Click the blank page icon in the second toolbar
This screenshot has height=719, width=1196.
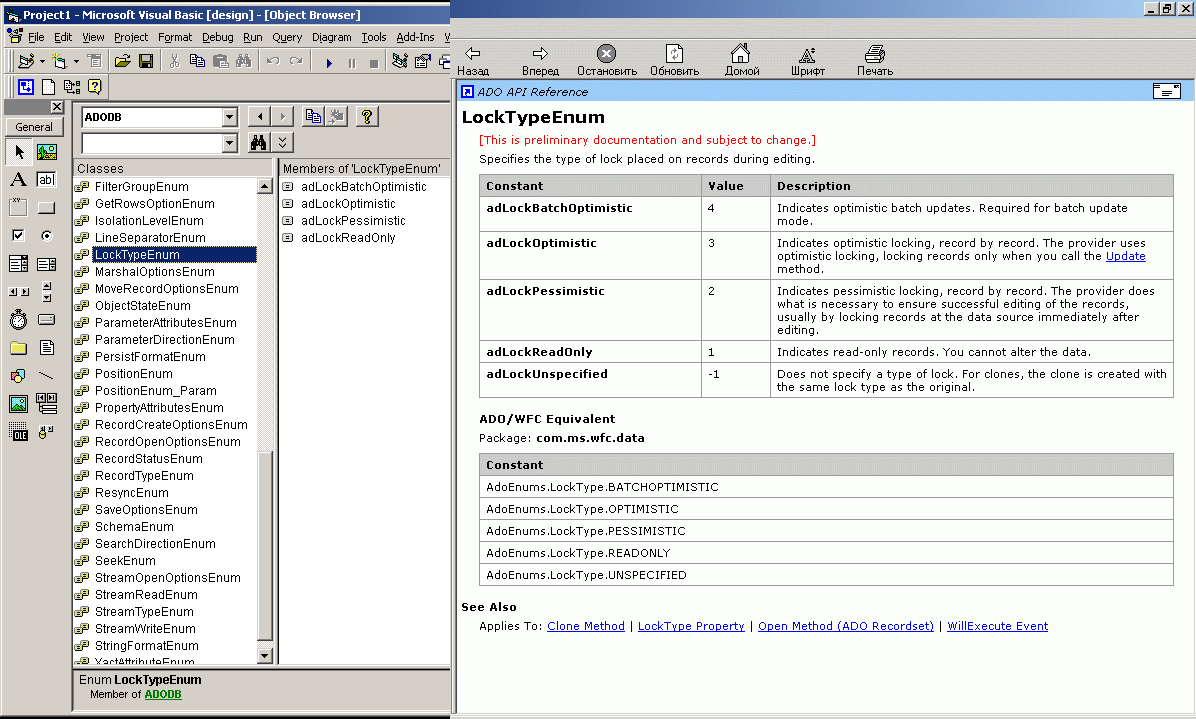click(x=48, y=86)
